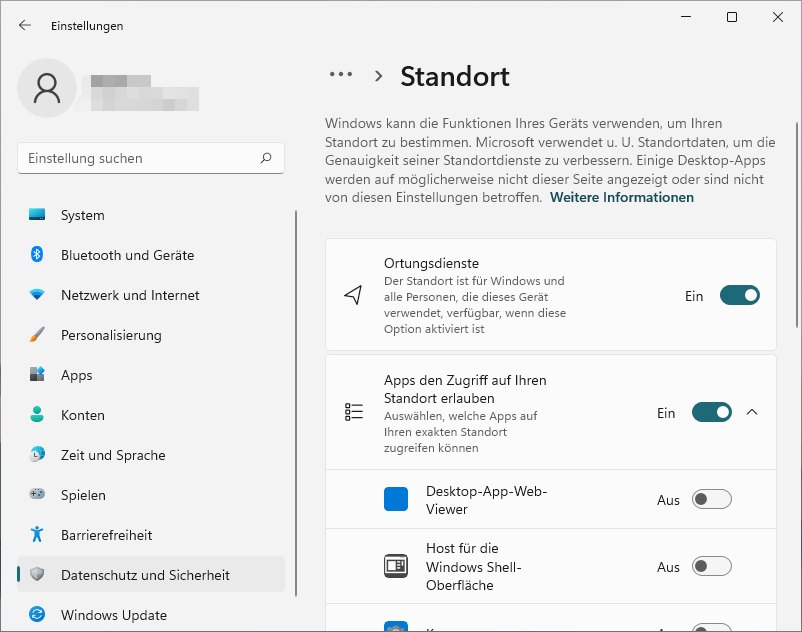This screenshot has width=802, height=632.
Task: Click the search magnifier icon
Action: [266, 158]
